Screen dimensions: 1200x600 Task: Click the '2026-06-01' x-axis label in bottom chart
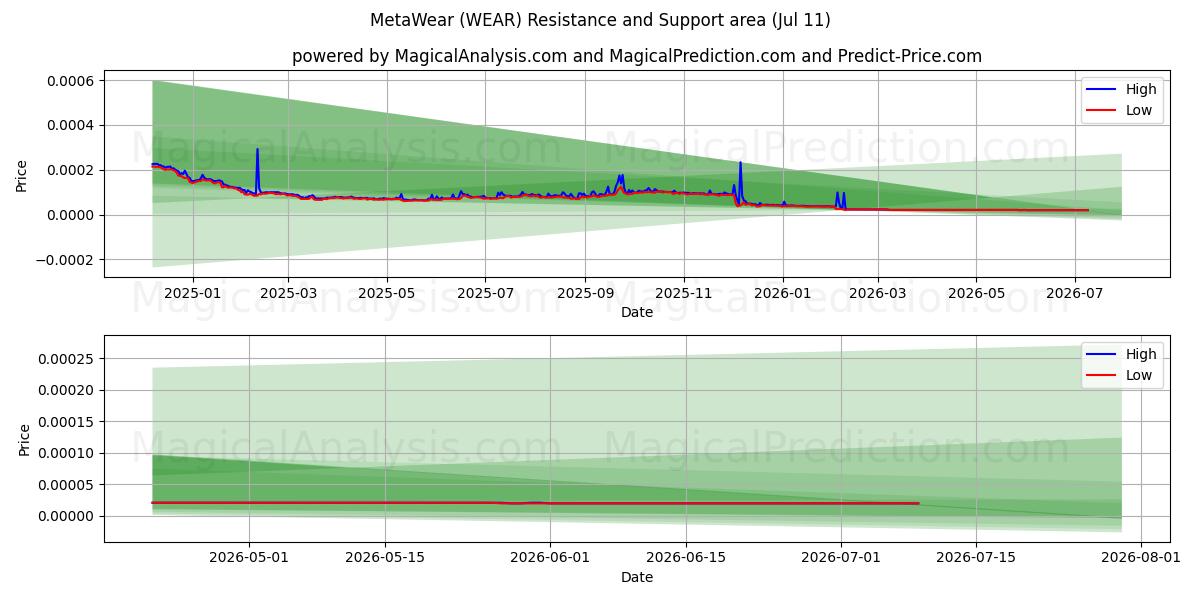point(550,559)
